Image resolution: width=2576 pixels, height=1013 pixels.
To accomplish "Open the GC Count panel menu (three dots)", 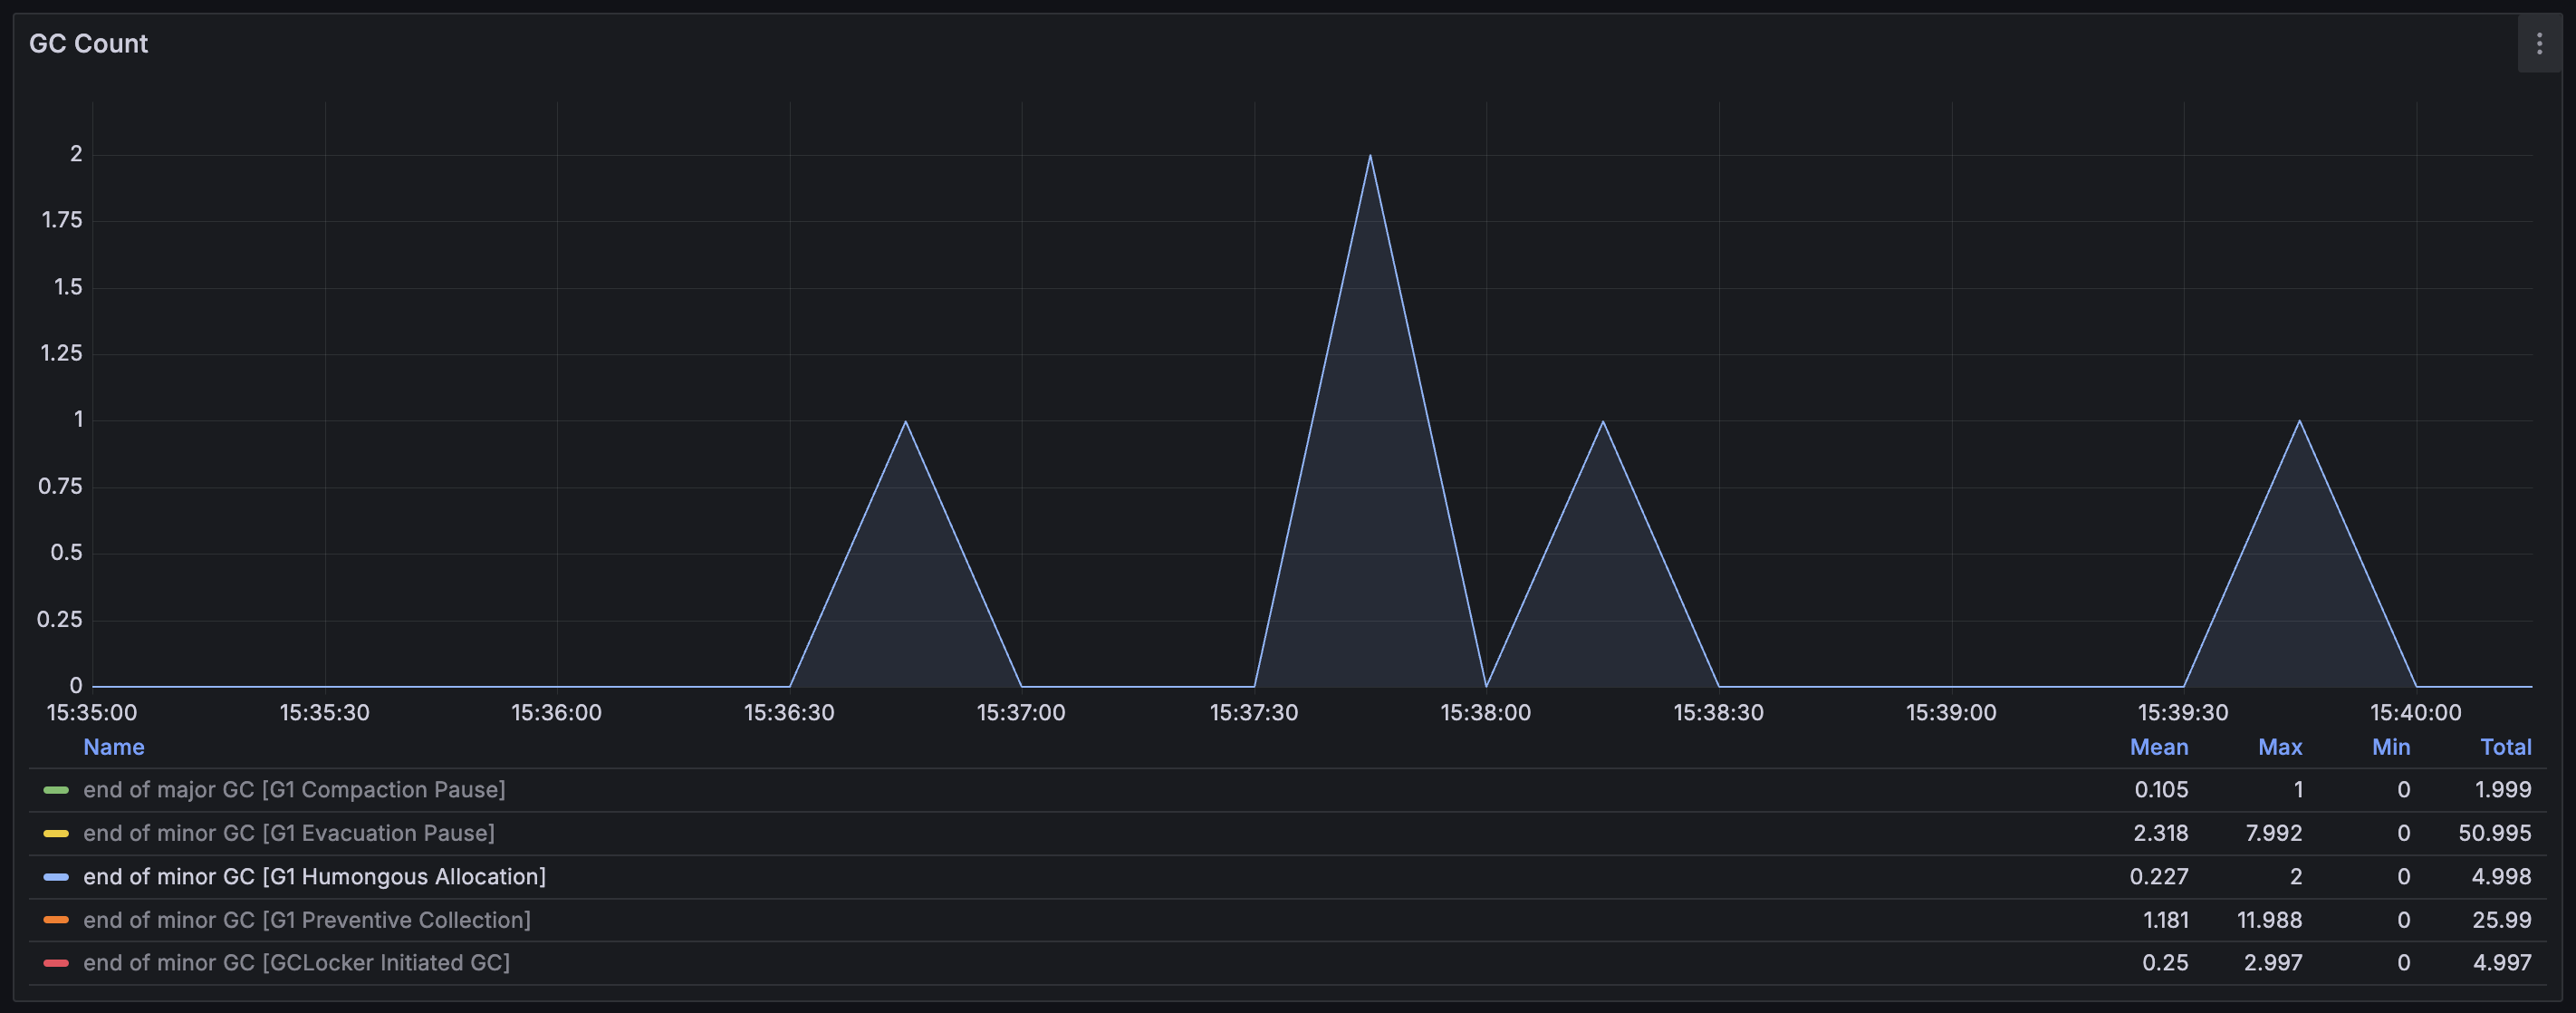I will pos(2538,44).
